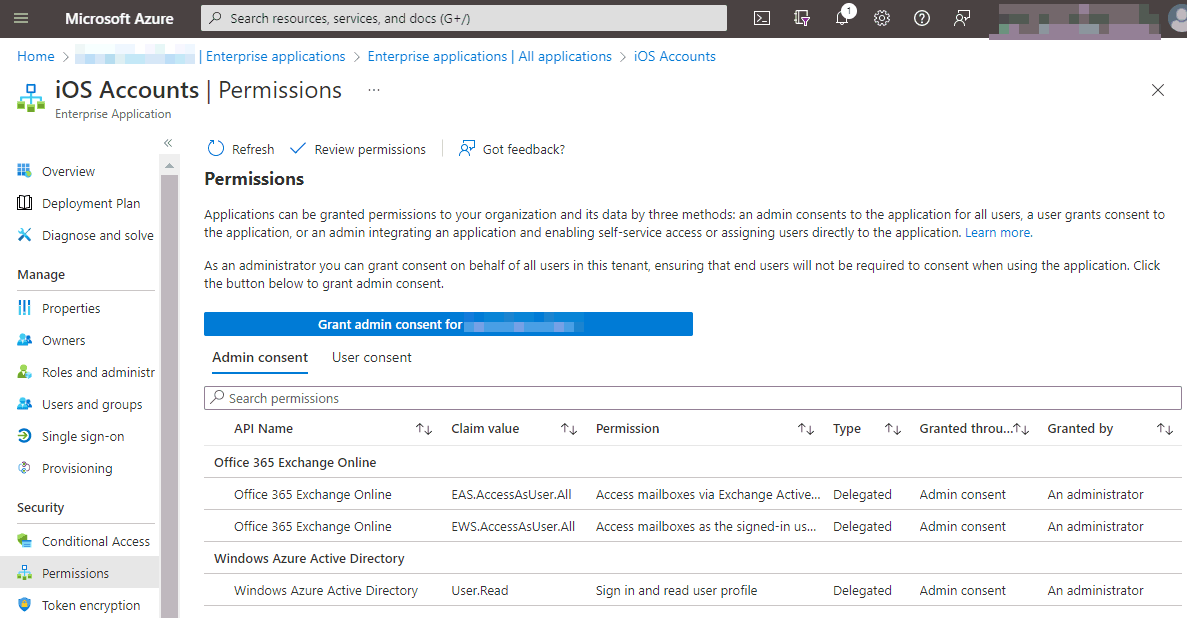Close the Permissions blade
Screen dimensions: 1187x618
pos(1157,90)
